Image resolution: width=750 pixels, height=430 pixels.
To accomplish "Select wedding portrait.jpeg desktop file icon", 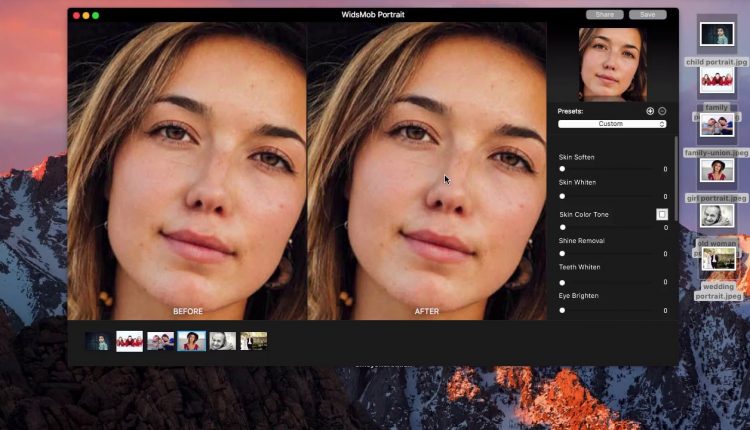I will 718,259.
